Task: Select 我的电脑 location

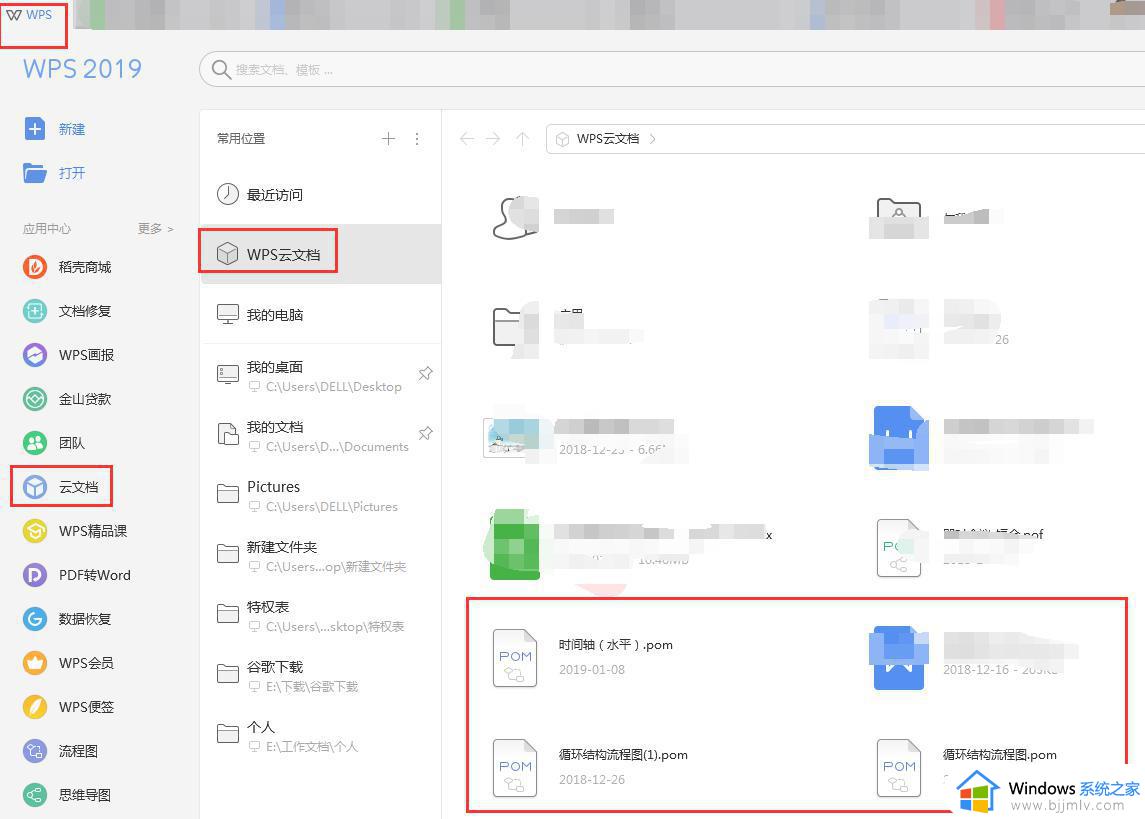Action: tap(321, 315)
